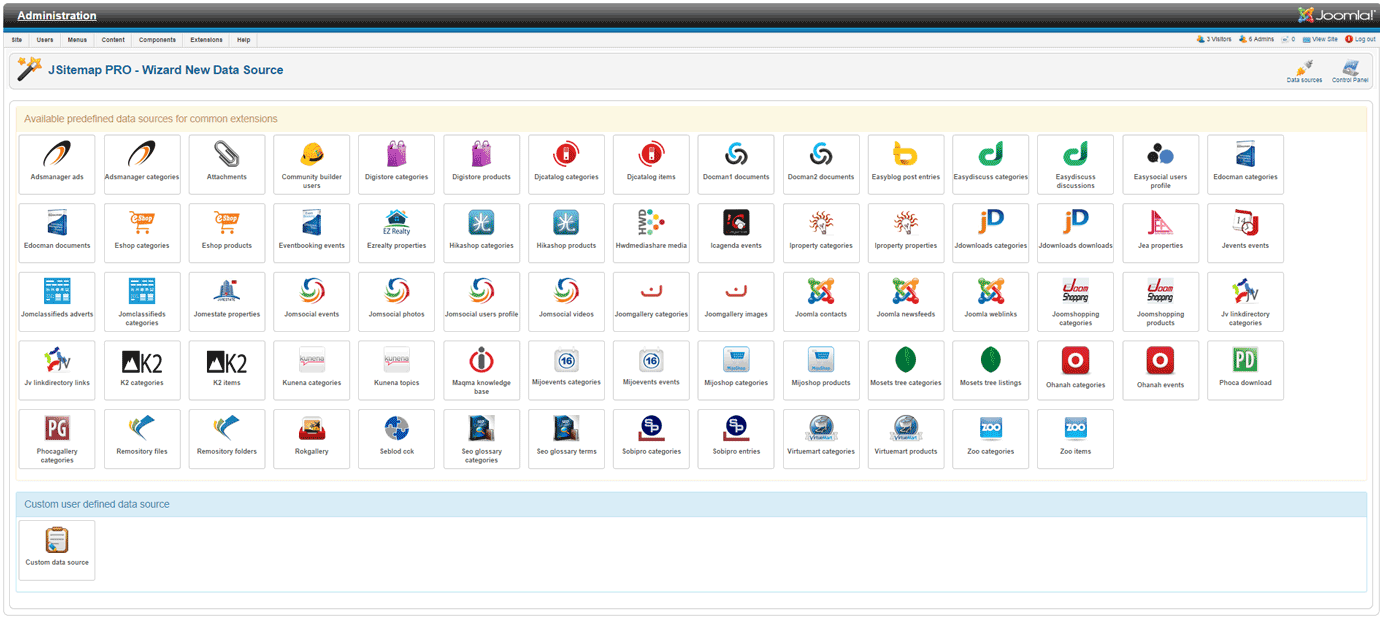The height and width of the screenshot is (619, 1380).
Task: Go to Control Panel from toolbar
Action: pyautogui.click(x=1350, y=71)
